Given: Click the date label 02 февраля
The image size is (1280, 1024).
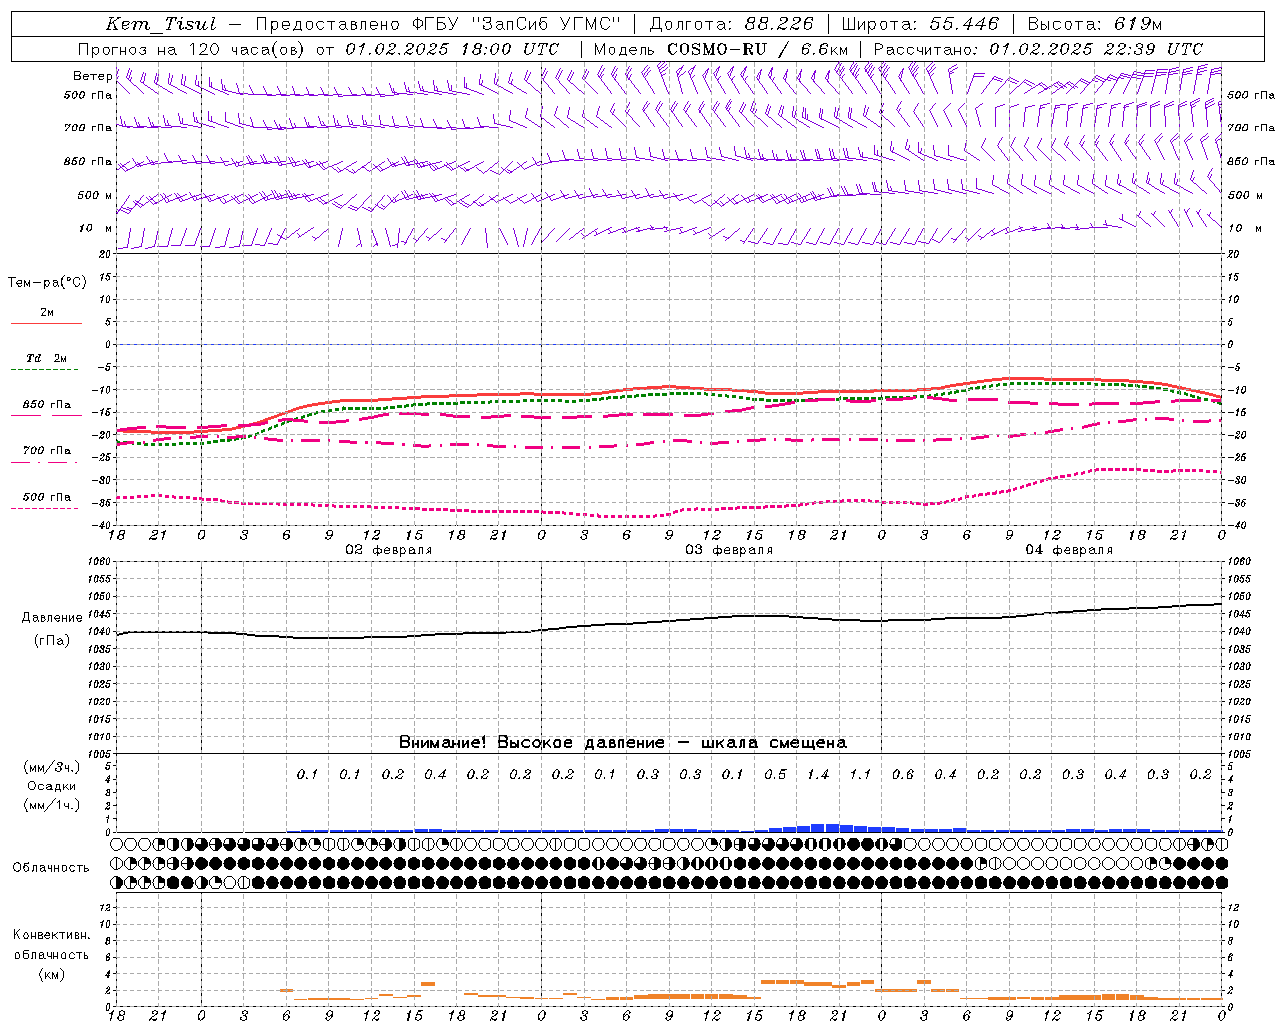Looking at the screenshot, I should (389, 550).
